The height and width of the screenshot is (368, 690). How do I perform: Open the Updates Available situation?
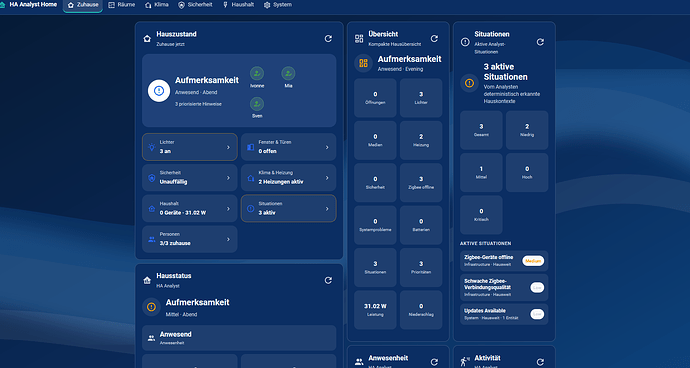[x=504, y=314]
